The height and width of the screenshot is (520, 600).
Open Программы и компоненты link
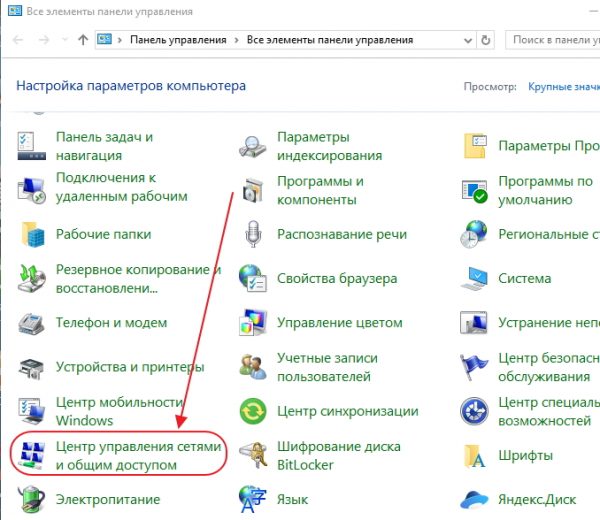(x=320, y=190)
